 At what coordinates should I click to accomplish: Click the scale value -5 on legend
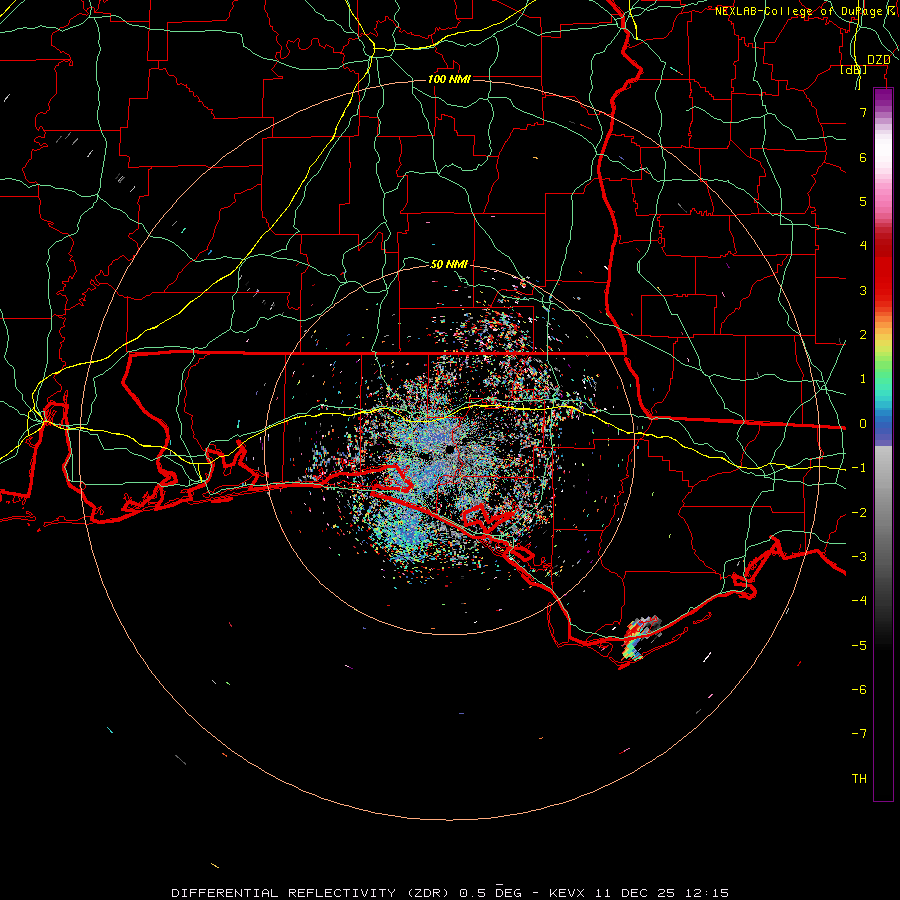coord(859,645)
